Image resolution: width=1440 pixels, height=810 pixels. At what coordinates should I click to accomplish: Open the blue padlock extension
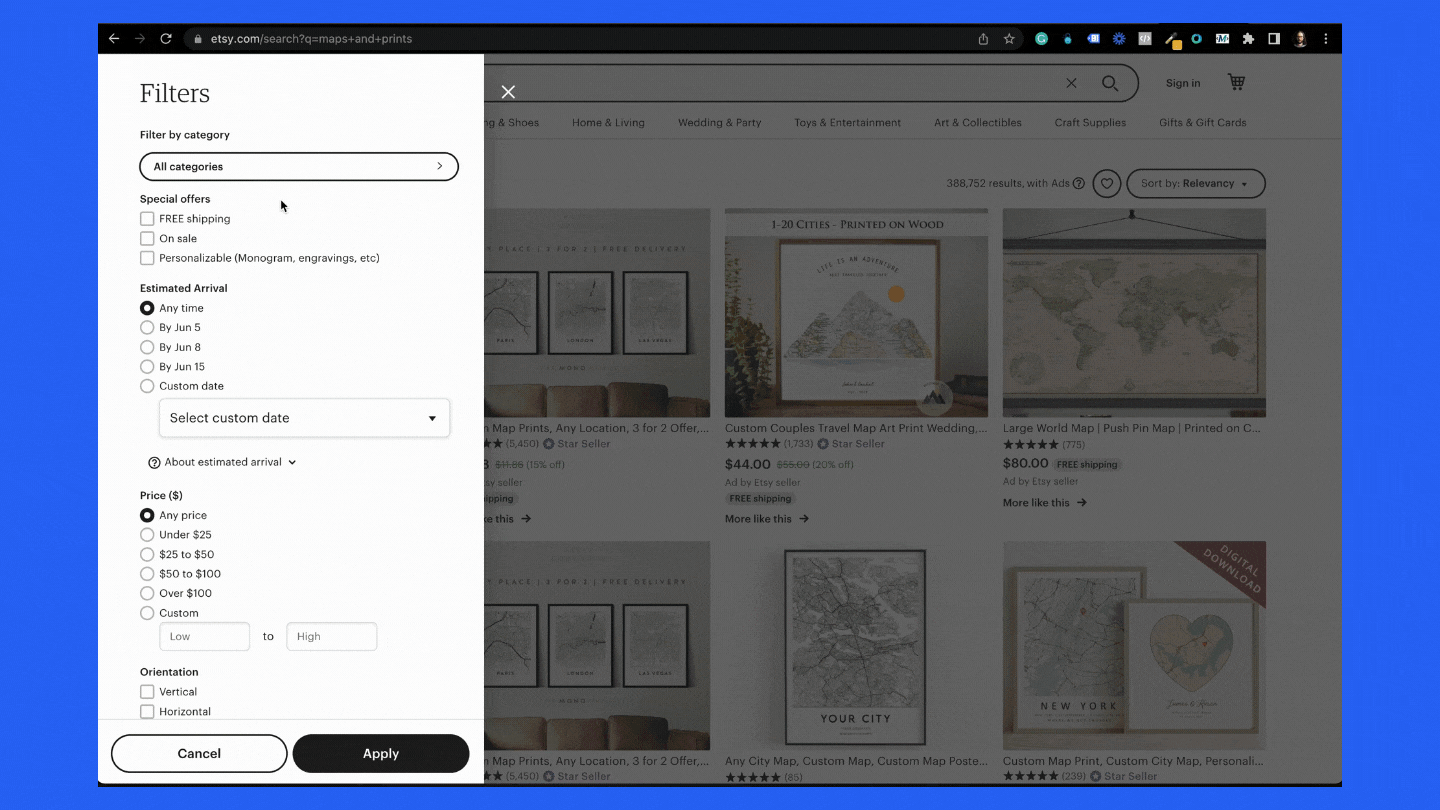[x=1067, y=39]
